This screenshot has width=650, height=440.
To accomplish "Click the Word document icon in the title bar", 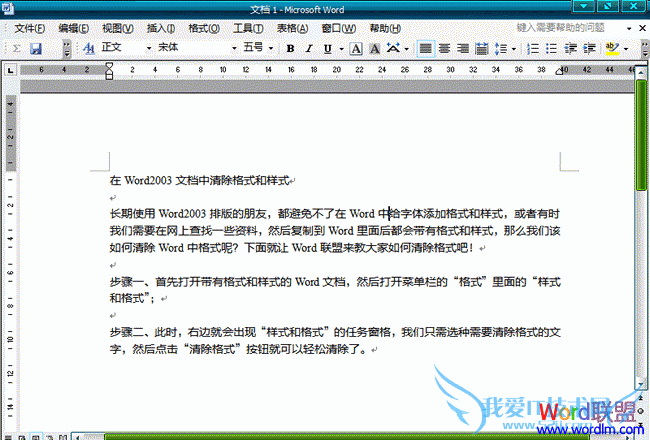I will 8,8.
